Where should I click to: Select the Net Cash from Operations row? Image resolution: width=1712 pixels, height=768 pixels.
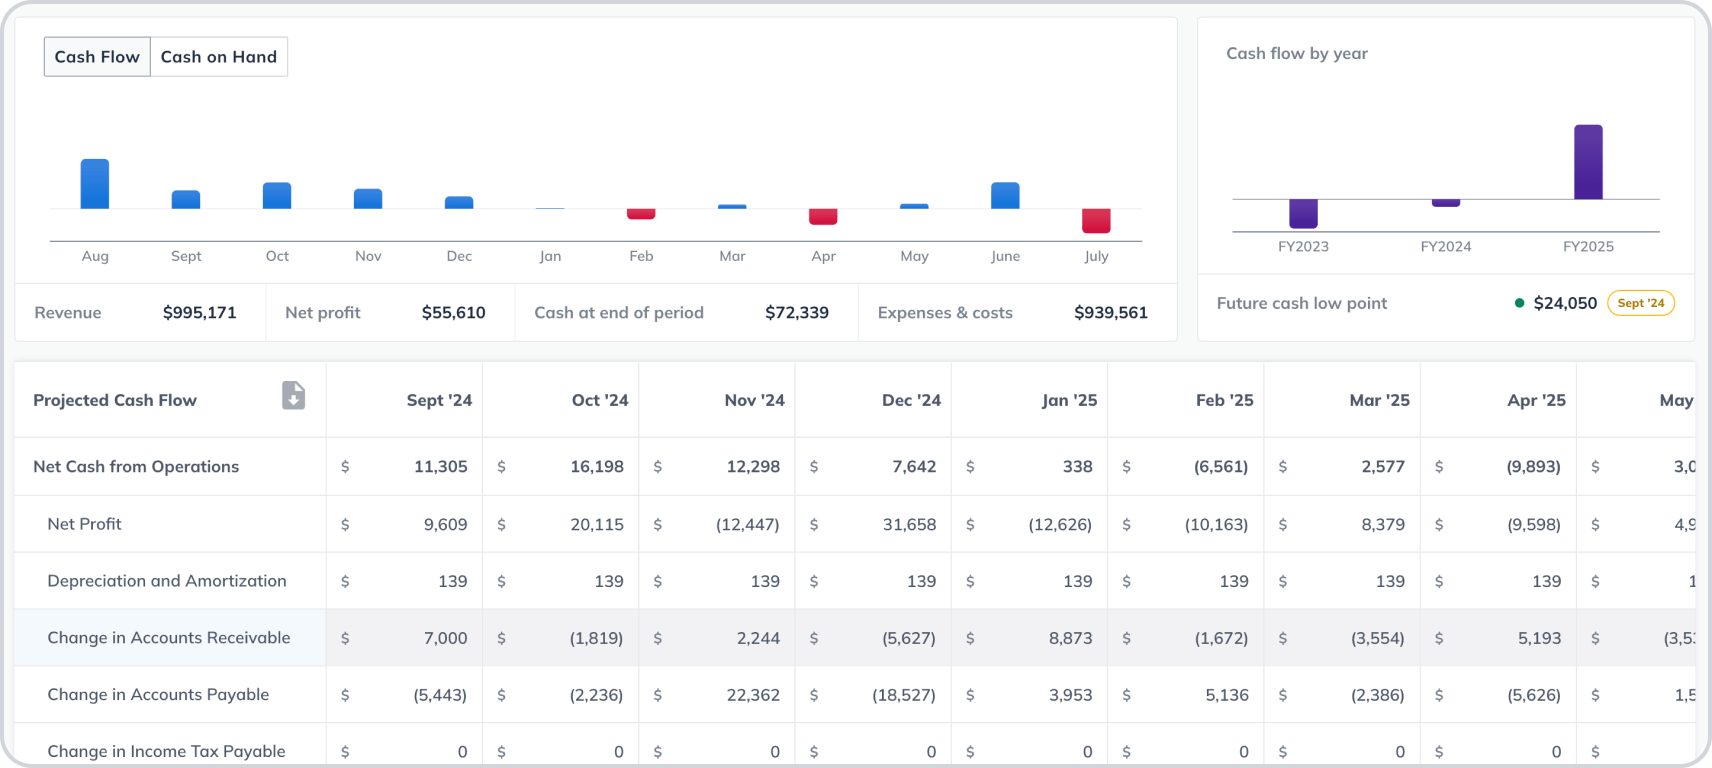coord(136,466)
